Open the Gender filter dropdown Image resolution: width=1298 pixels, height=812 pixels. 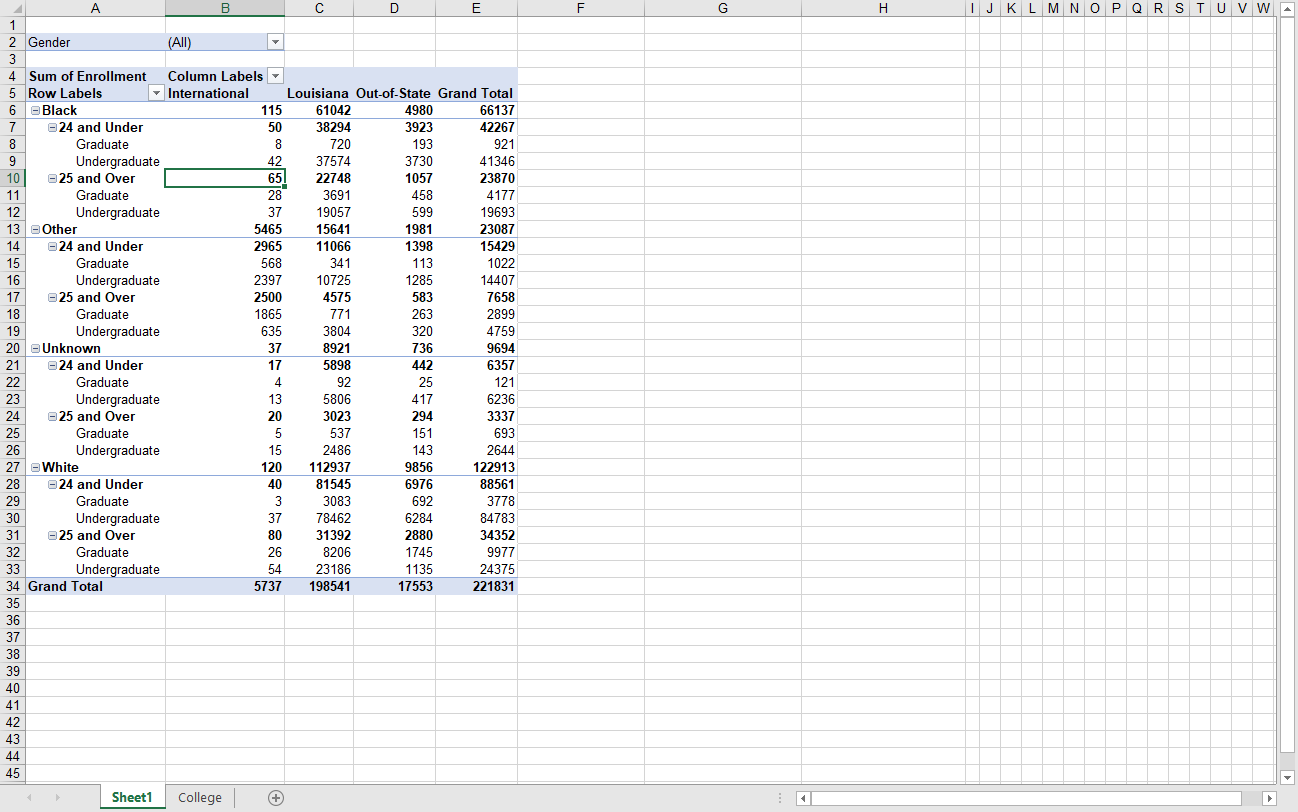click(x=274, y=42)
